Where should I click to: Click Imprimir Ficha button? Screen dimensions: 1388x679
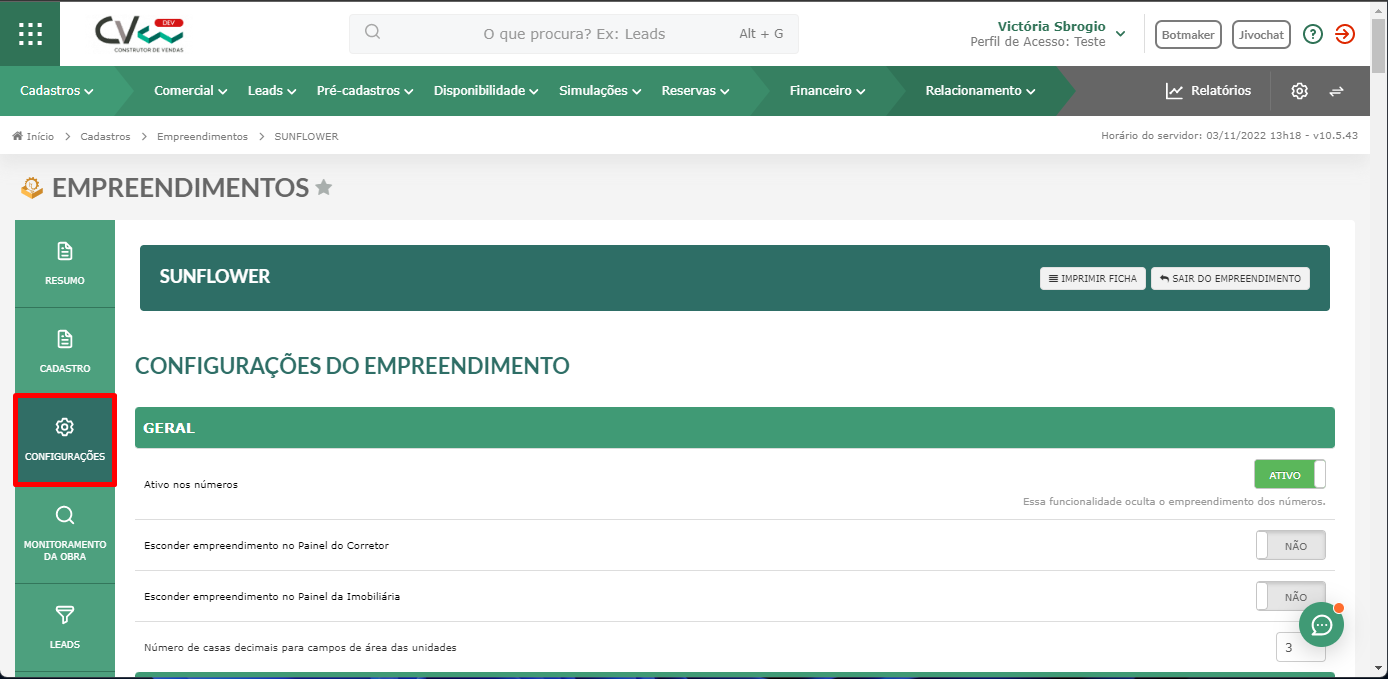(1093, 278)
